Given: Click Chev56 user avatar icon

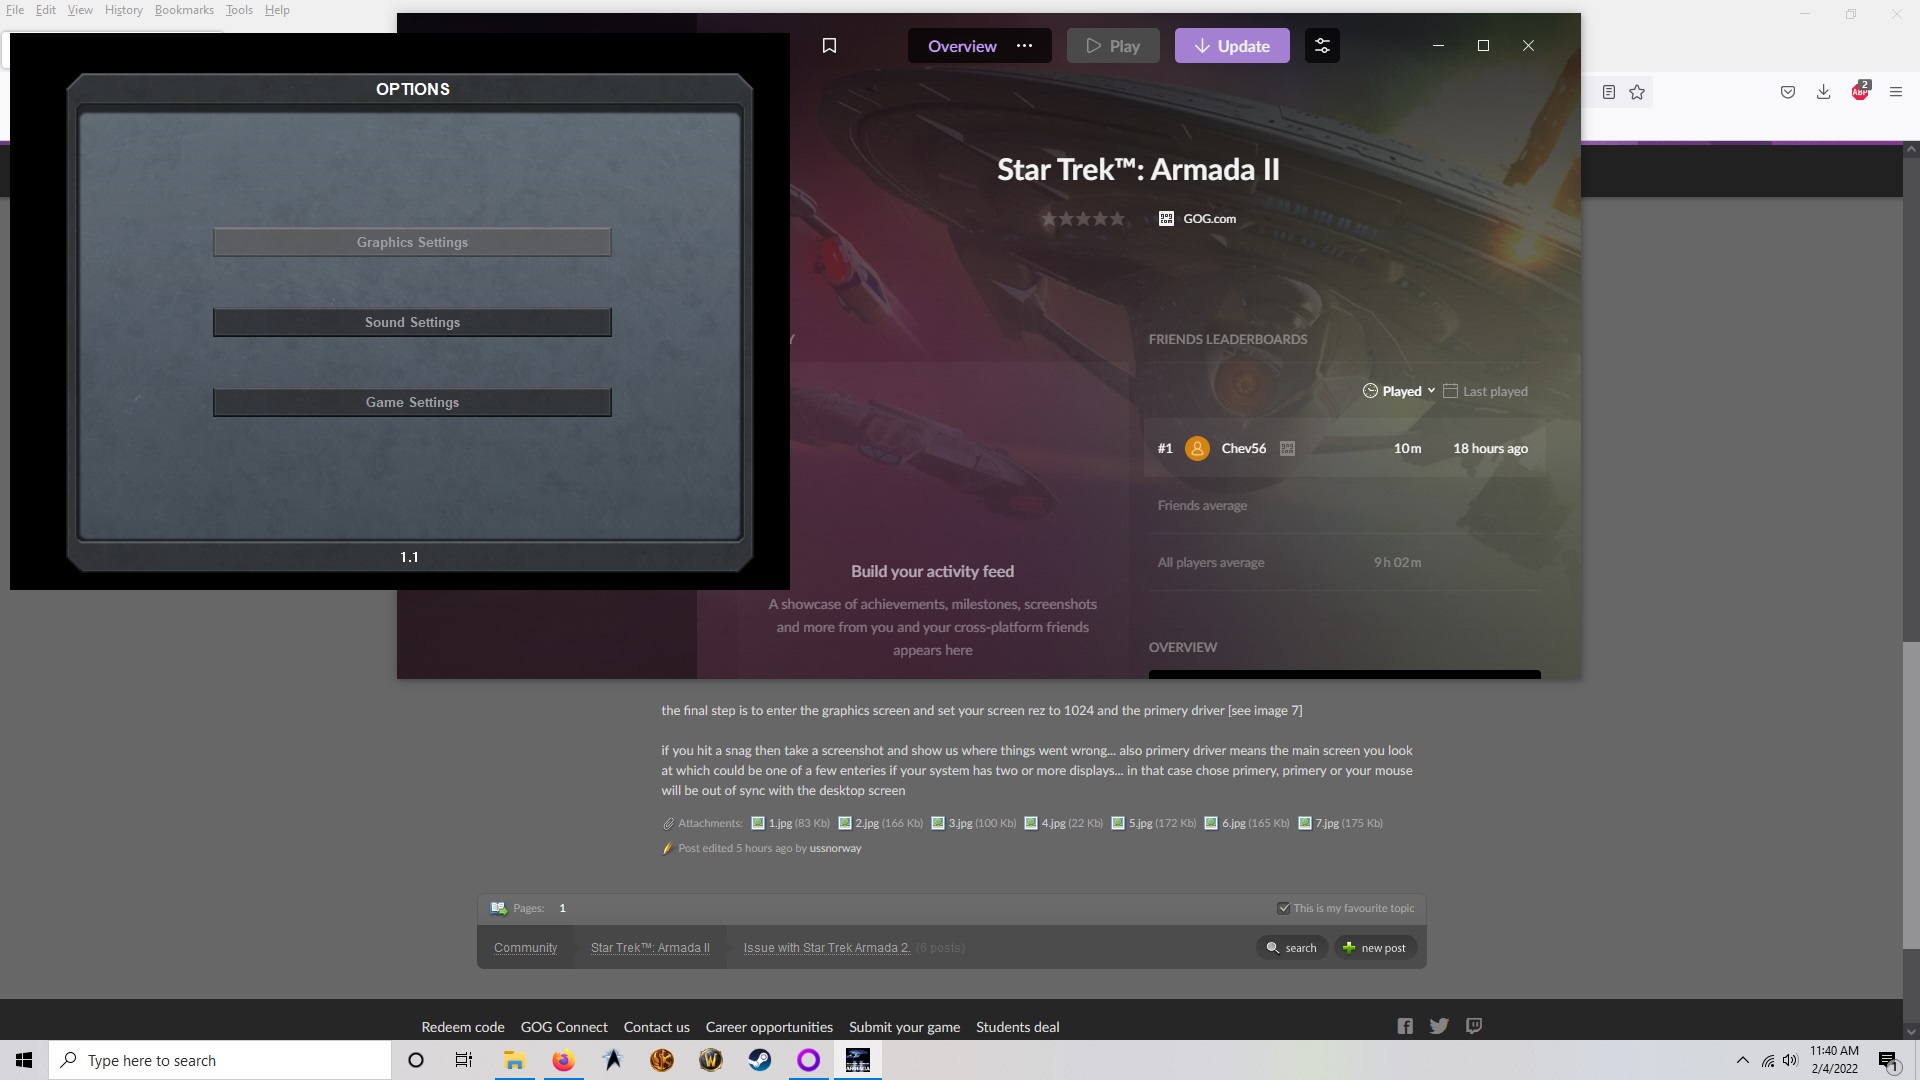Looking at the screenshot, I should (1197, 448).
